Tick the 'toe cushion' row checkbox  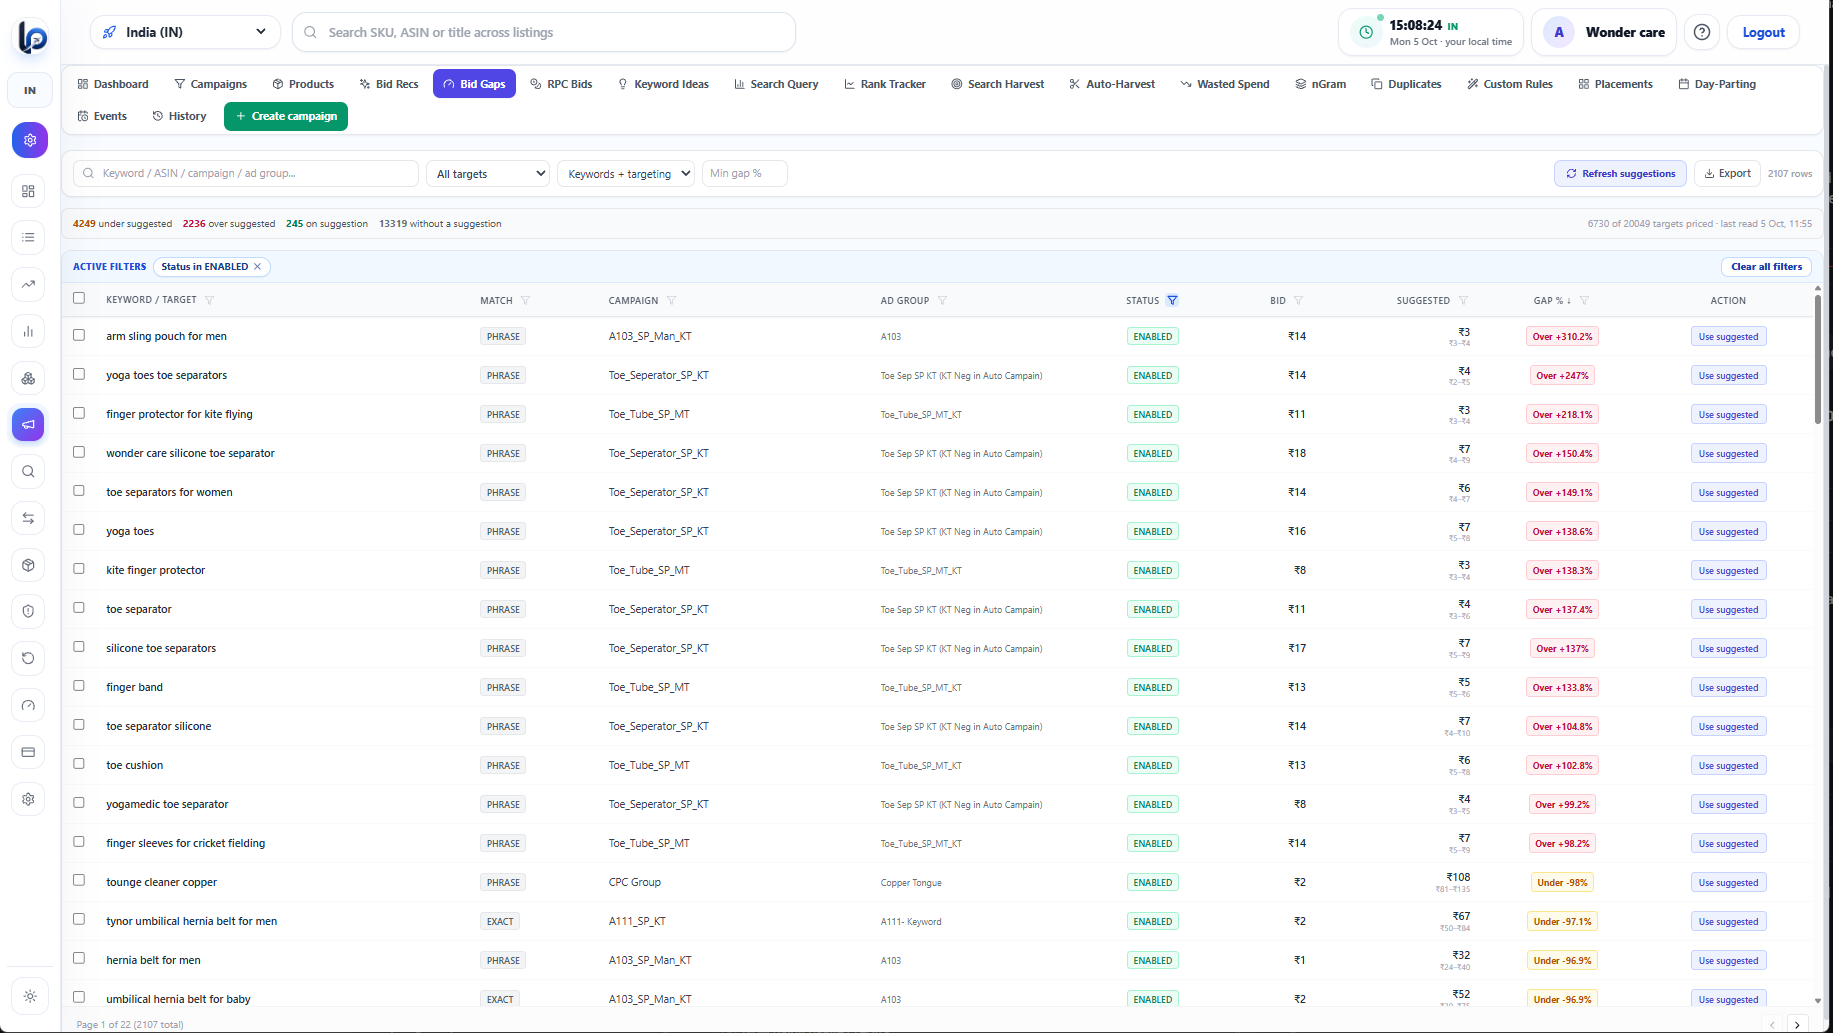79,764
